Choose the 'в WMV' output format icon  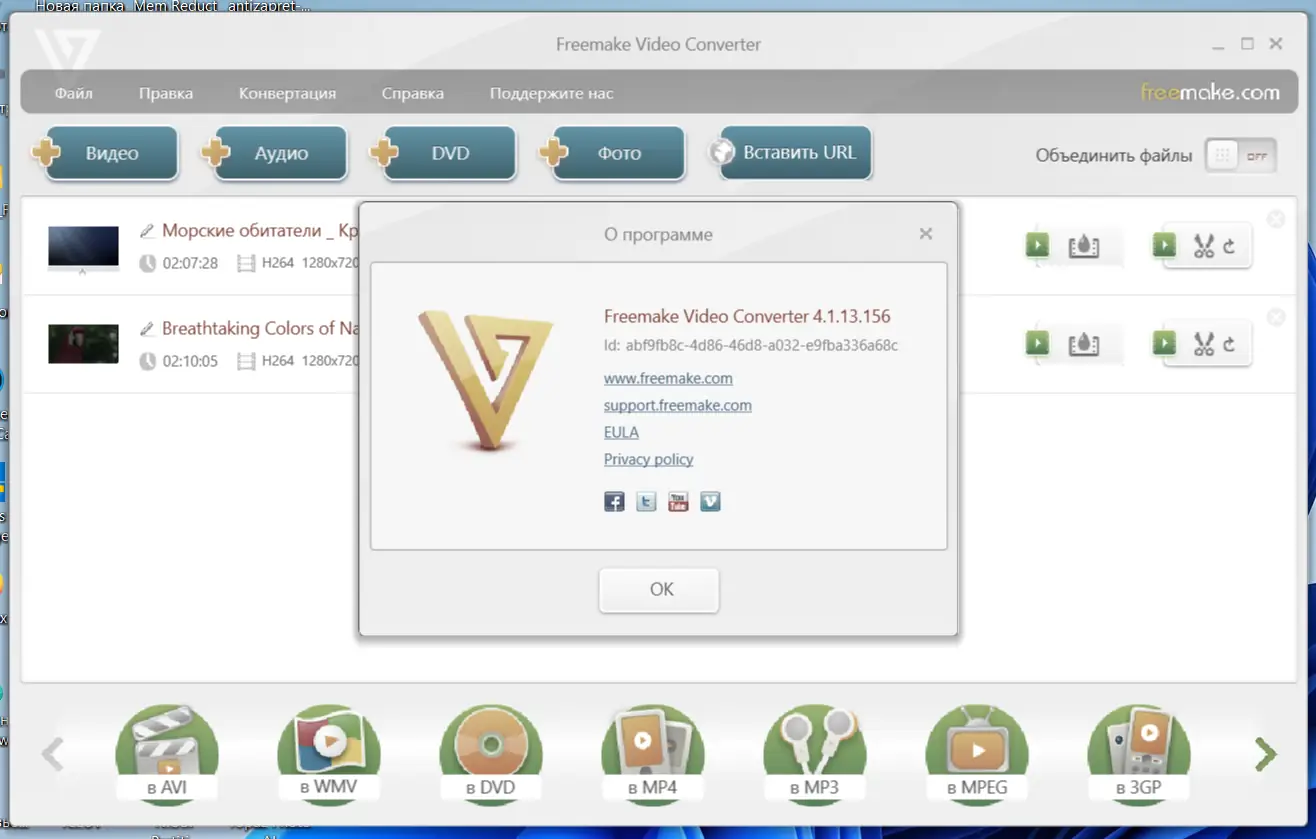coord(329,753)
